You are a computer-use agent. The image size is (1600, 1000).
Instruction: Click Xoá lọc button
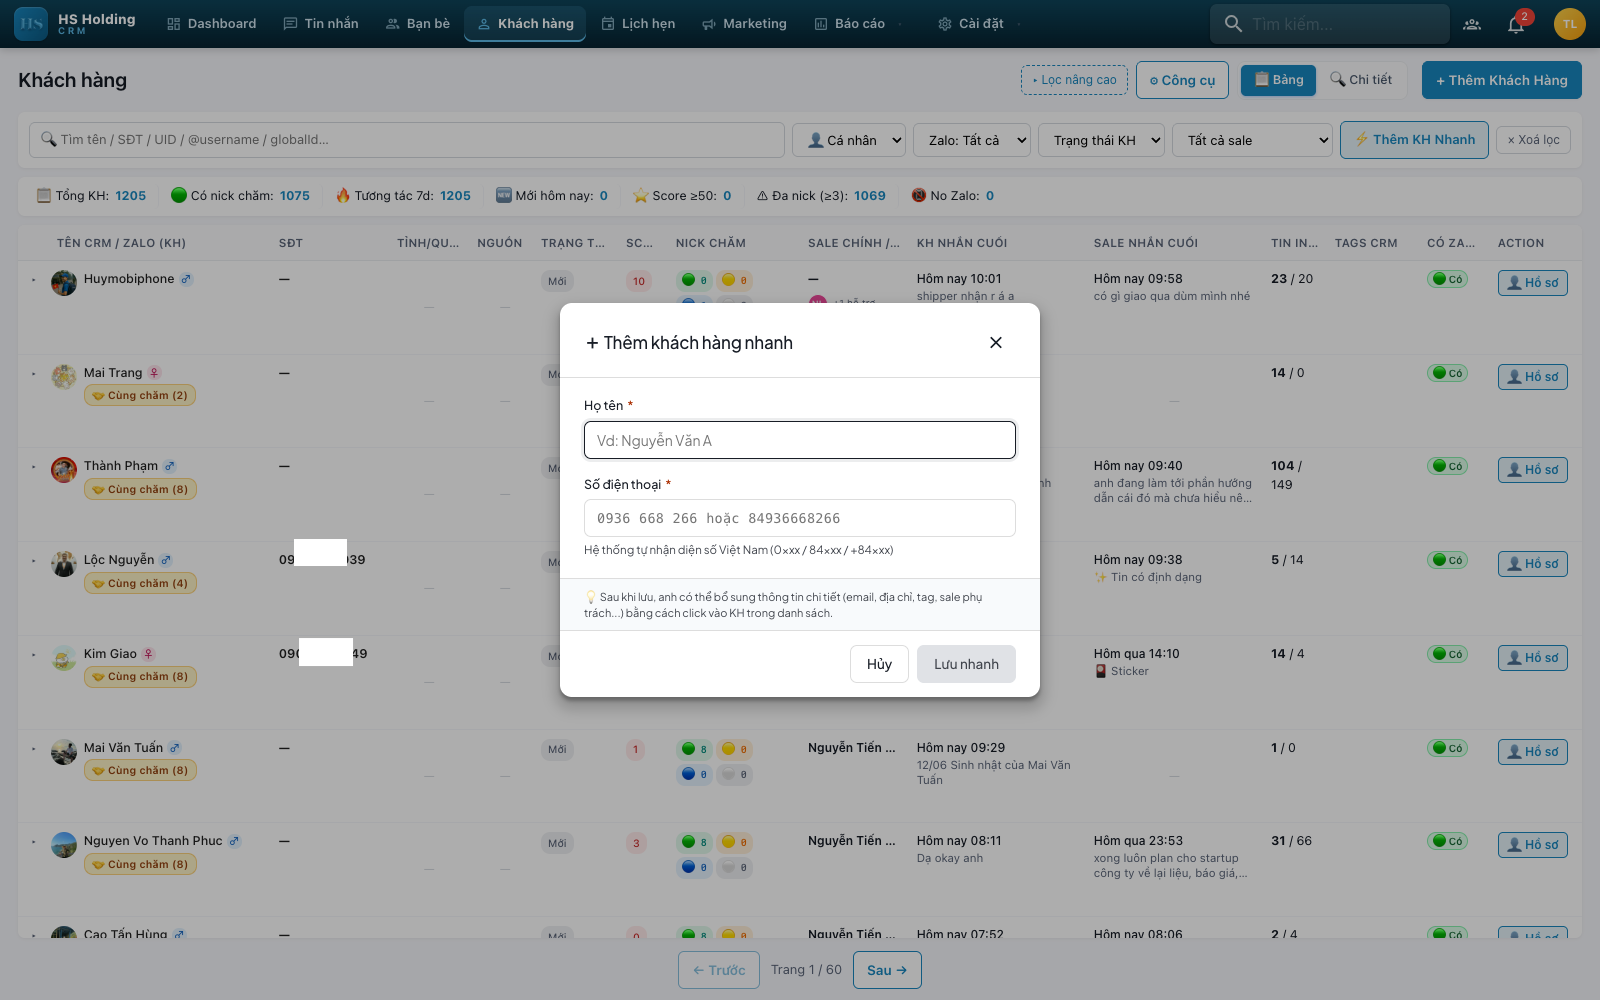[x=1534, y=140]
